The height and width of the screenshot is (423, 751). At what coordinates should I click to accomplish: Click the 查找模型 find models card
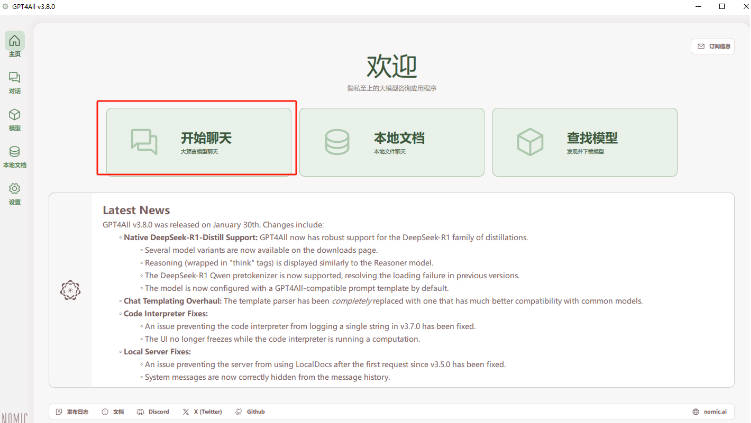tap(585, 142)
